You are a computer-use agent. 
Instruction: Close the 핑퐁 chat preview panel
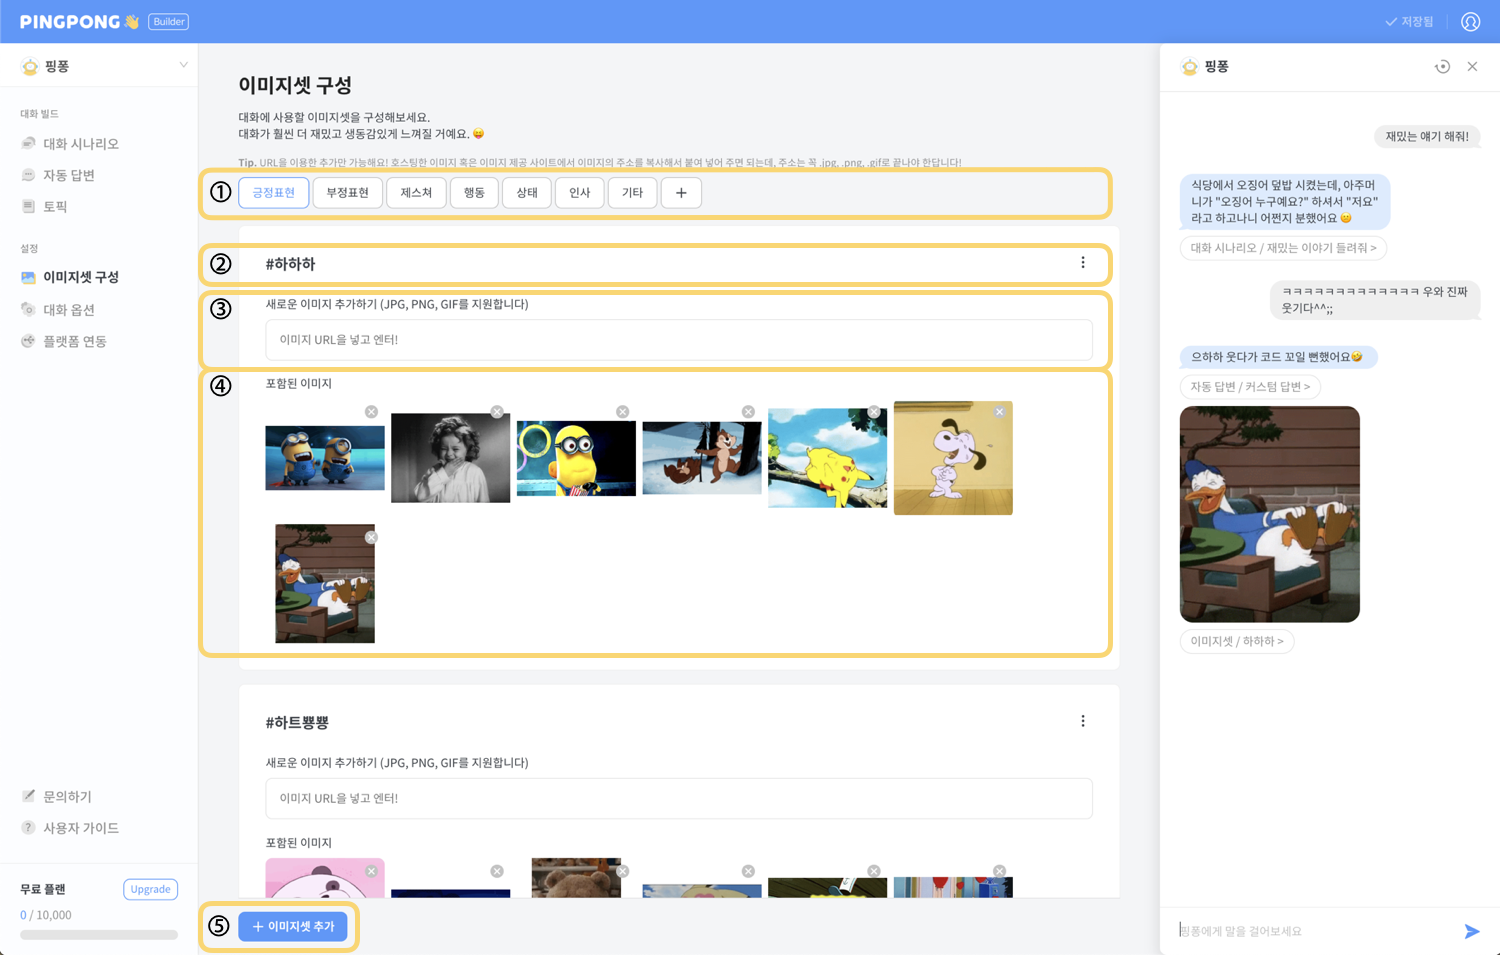tap(1472, 66)
